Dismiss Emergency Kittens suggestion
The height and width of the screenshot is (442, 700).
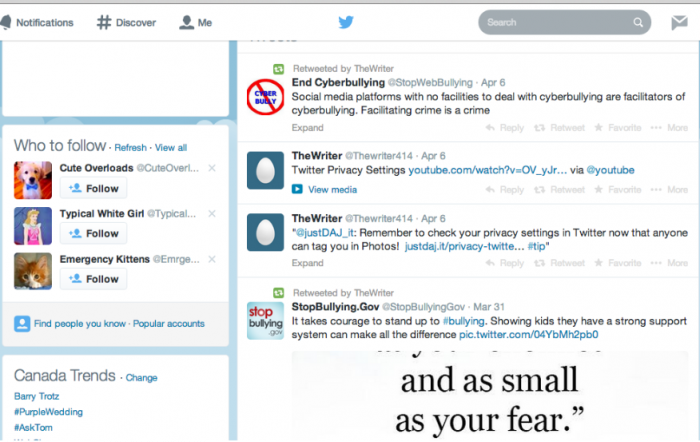[212, 259]
